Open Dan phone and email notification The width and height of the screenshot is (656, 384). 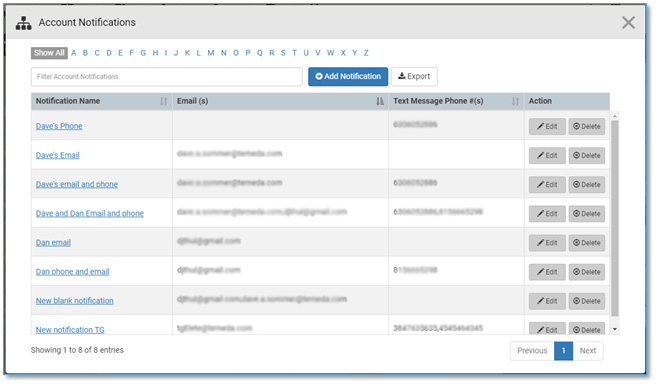[72, 272]
